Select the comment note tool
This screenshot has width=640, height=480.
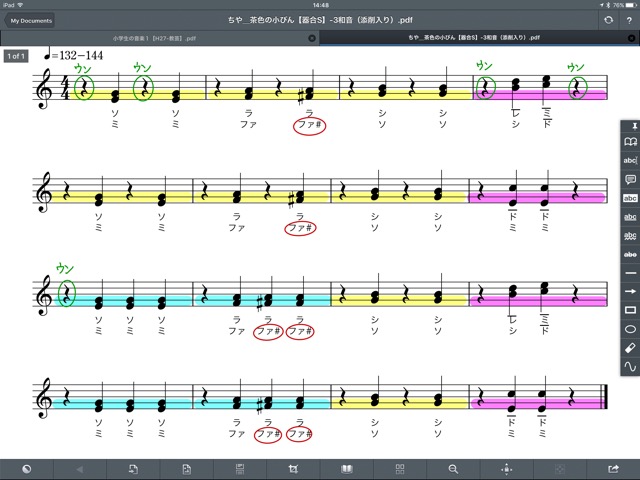(630, 179)
